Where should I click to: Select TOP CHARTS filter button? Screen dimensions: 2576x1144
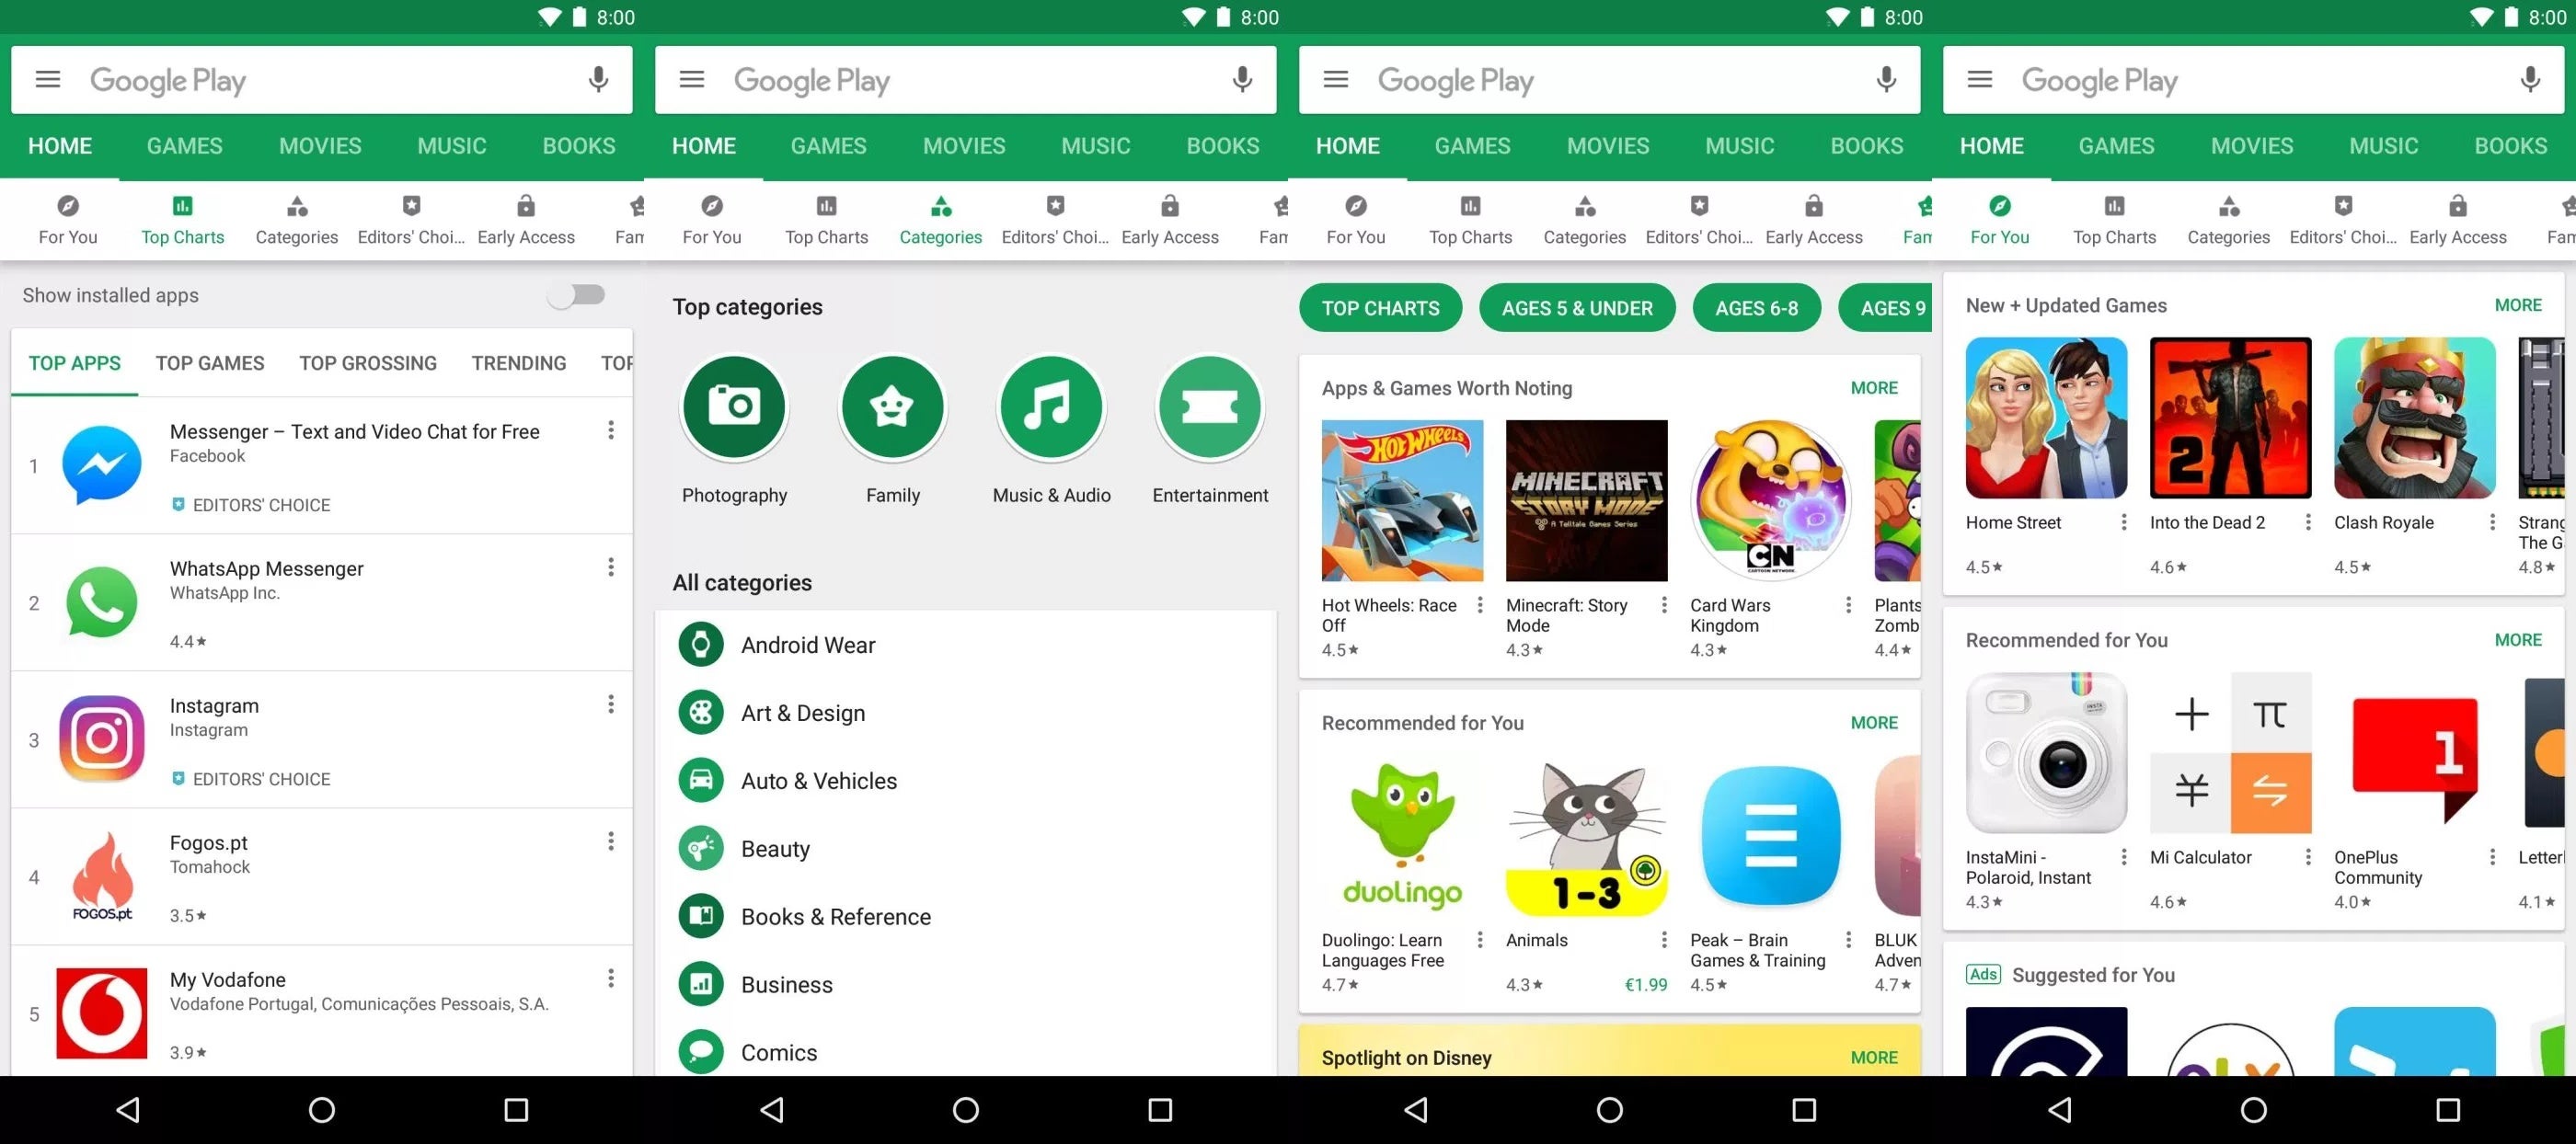pos(1378,309)
